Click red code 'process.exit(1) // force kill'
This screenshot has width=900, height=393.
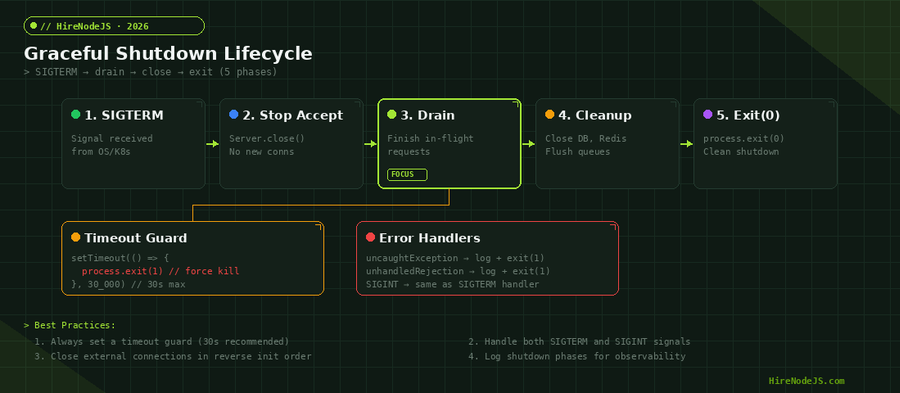click(x=161, y=271)
